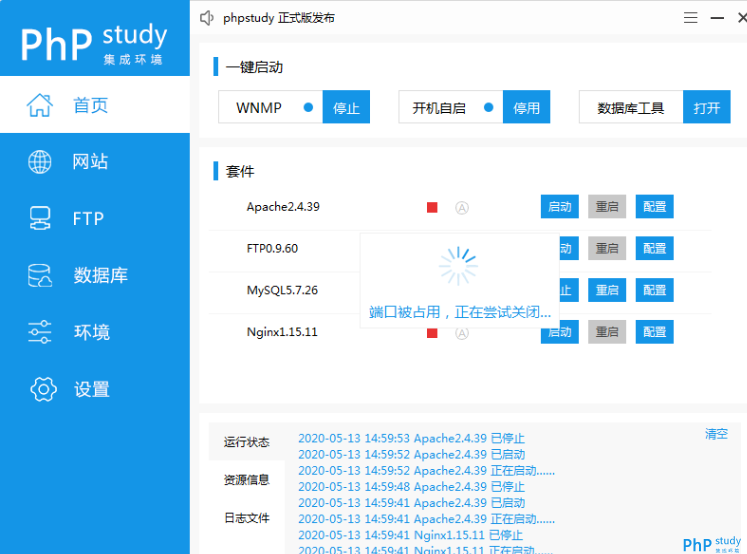Click the globe website icon

pos(40,161)
